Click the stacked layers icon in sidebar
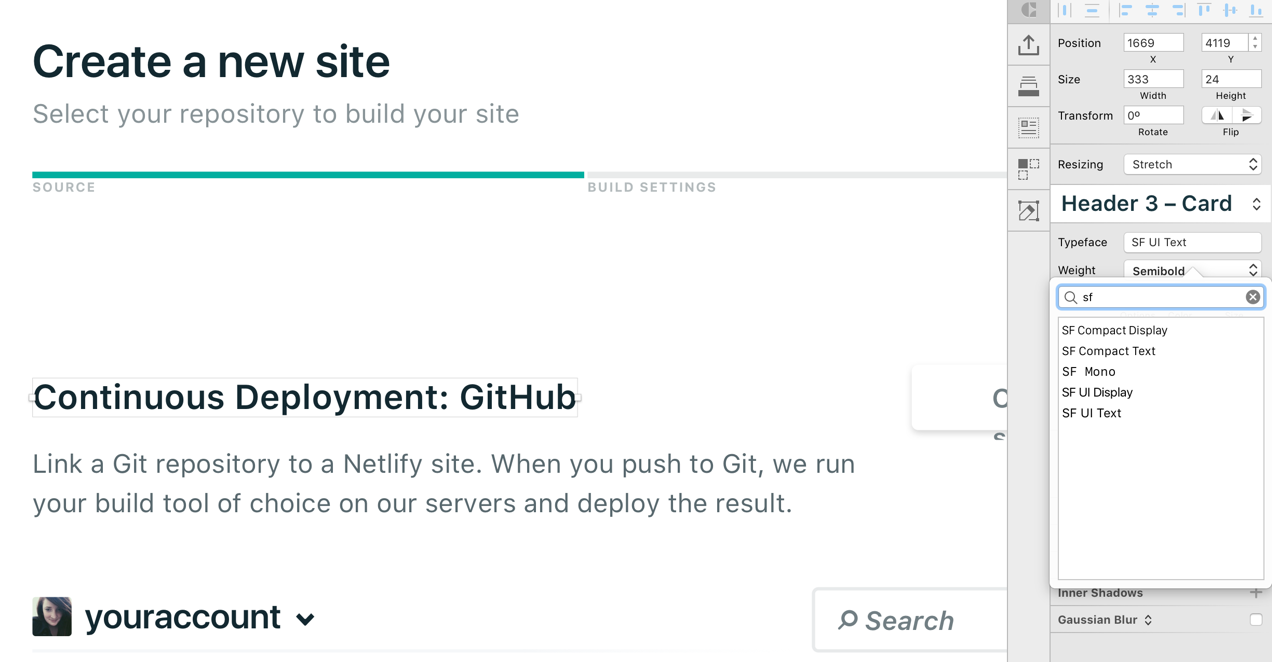The width and height of the screenshot is (1272, 662). click(x=1028, y=86)
